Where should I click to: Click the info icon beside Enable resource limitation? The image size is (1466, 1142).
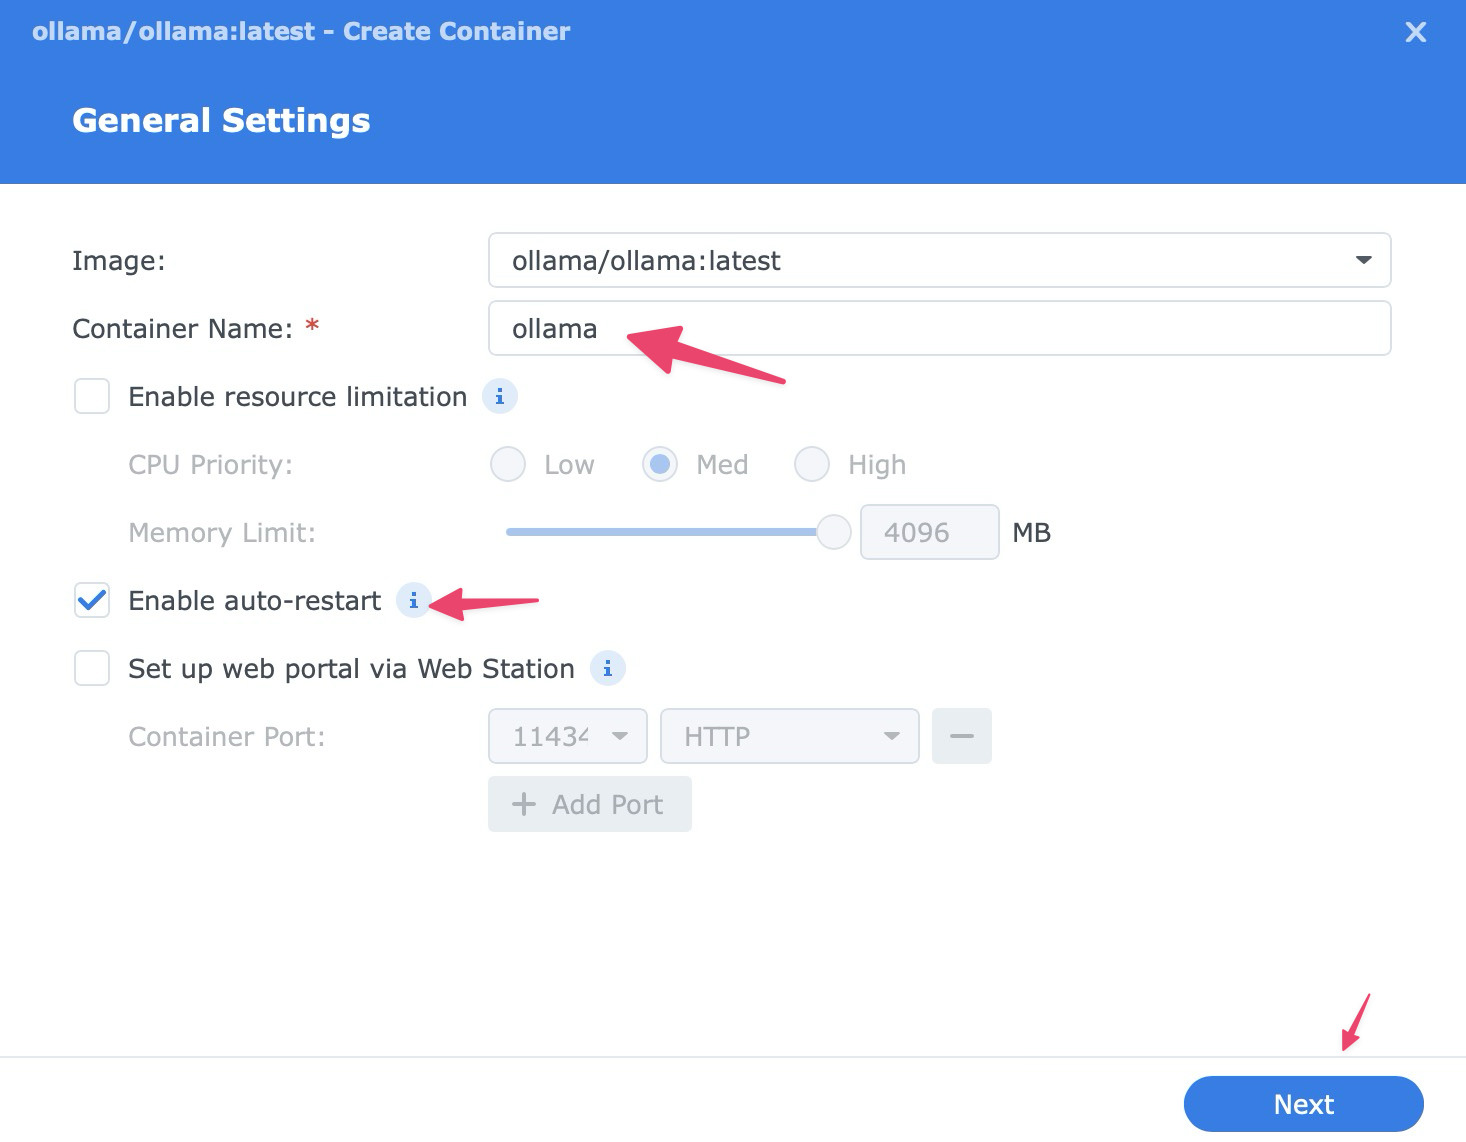500,396
